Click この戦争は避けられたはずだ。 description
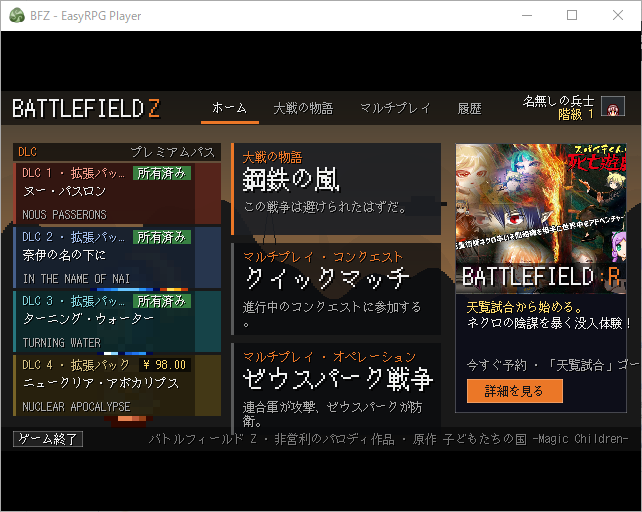Screen dimensions: 642x512 325,207
